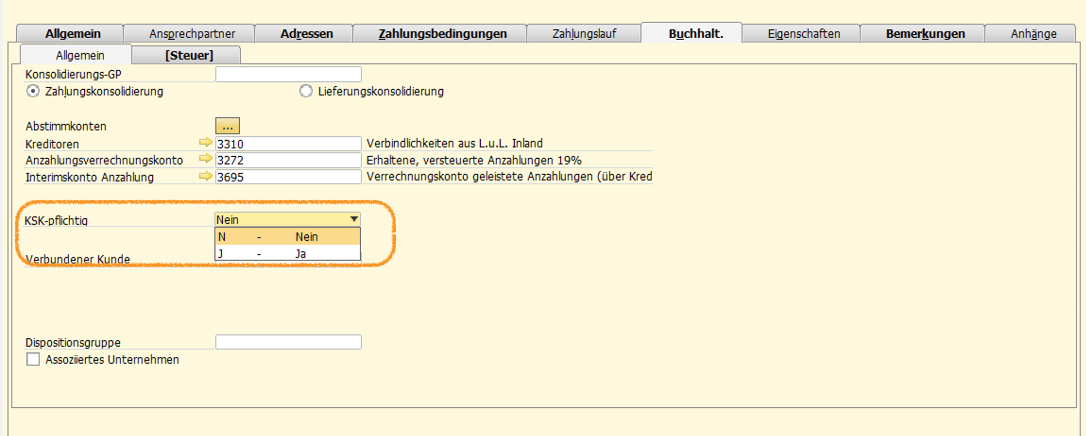This screenshot has height=436, width=1086.
Task: Select the Lieferungskonsolidierung radio button
Action: 307,91
